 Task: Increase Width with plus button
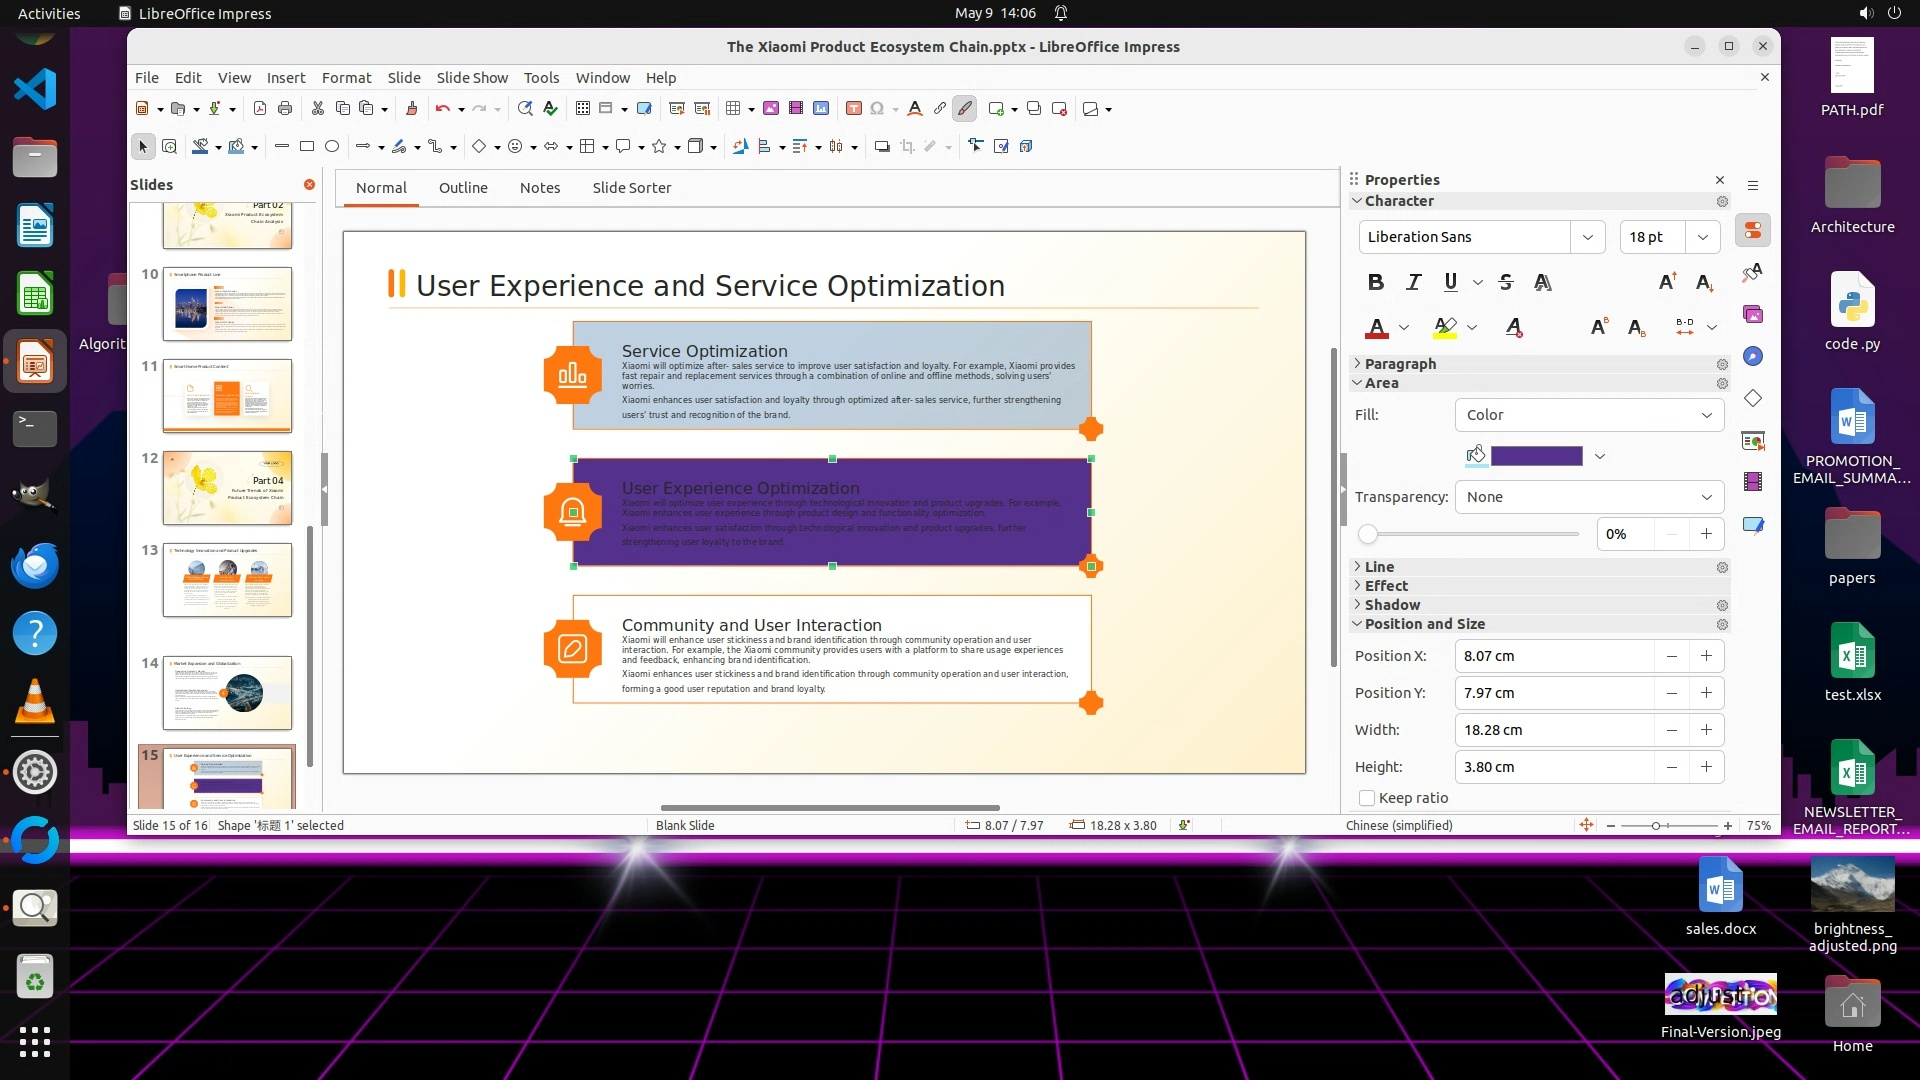coord(1706,730)
